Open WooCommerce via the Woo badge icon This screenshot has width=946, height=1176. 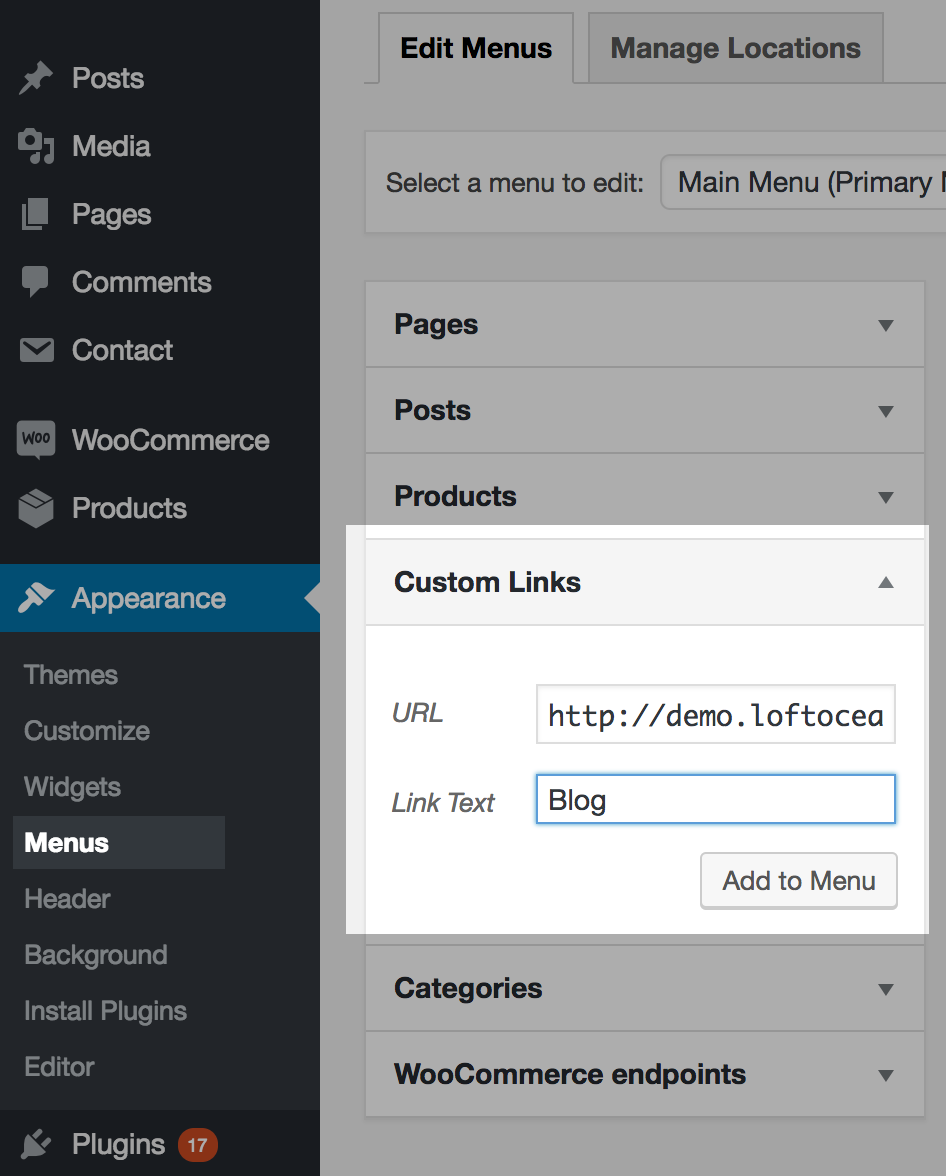click(36, 440)
